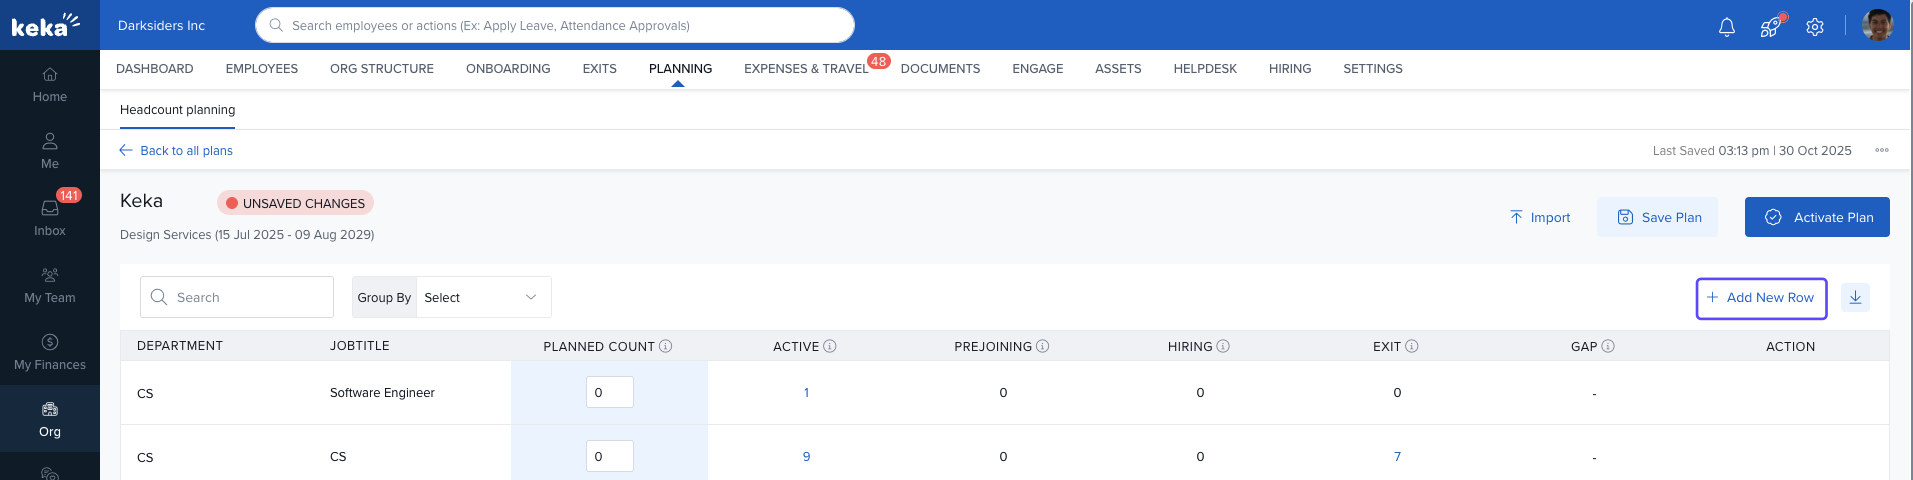1913x480 pixels.
Task: Select the Headcount planning tab
Action: tap(177, 110)
